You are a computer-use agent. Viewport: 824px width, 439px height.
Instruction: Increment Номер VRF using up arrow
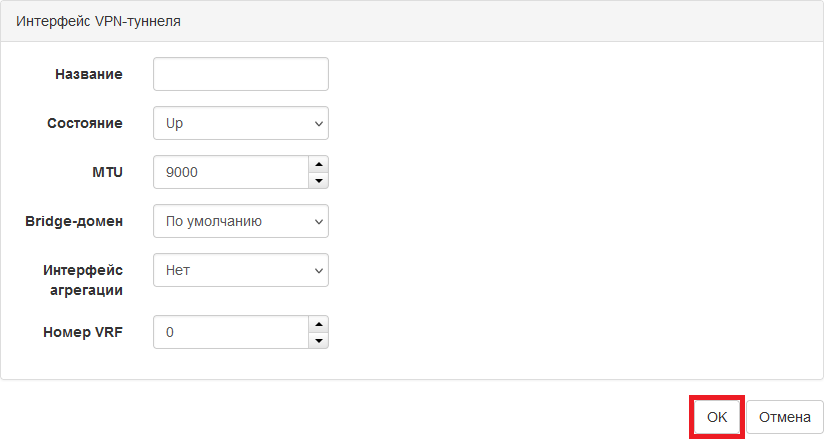tap(318, 324)
